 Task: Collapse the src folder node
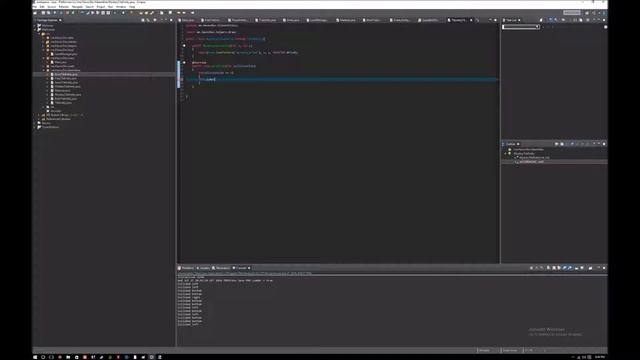point(39,34)
